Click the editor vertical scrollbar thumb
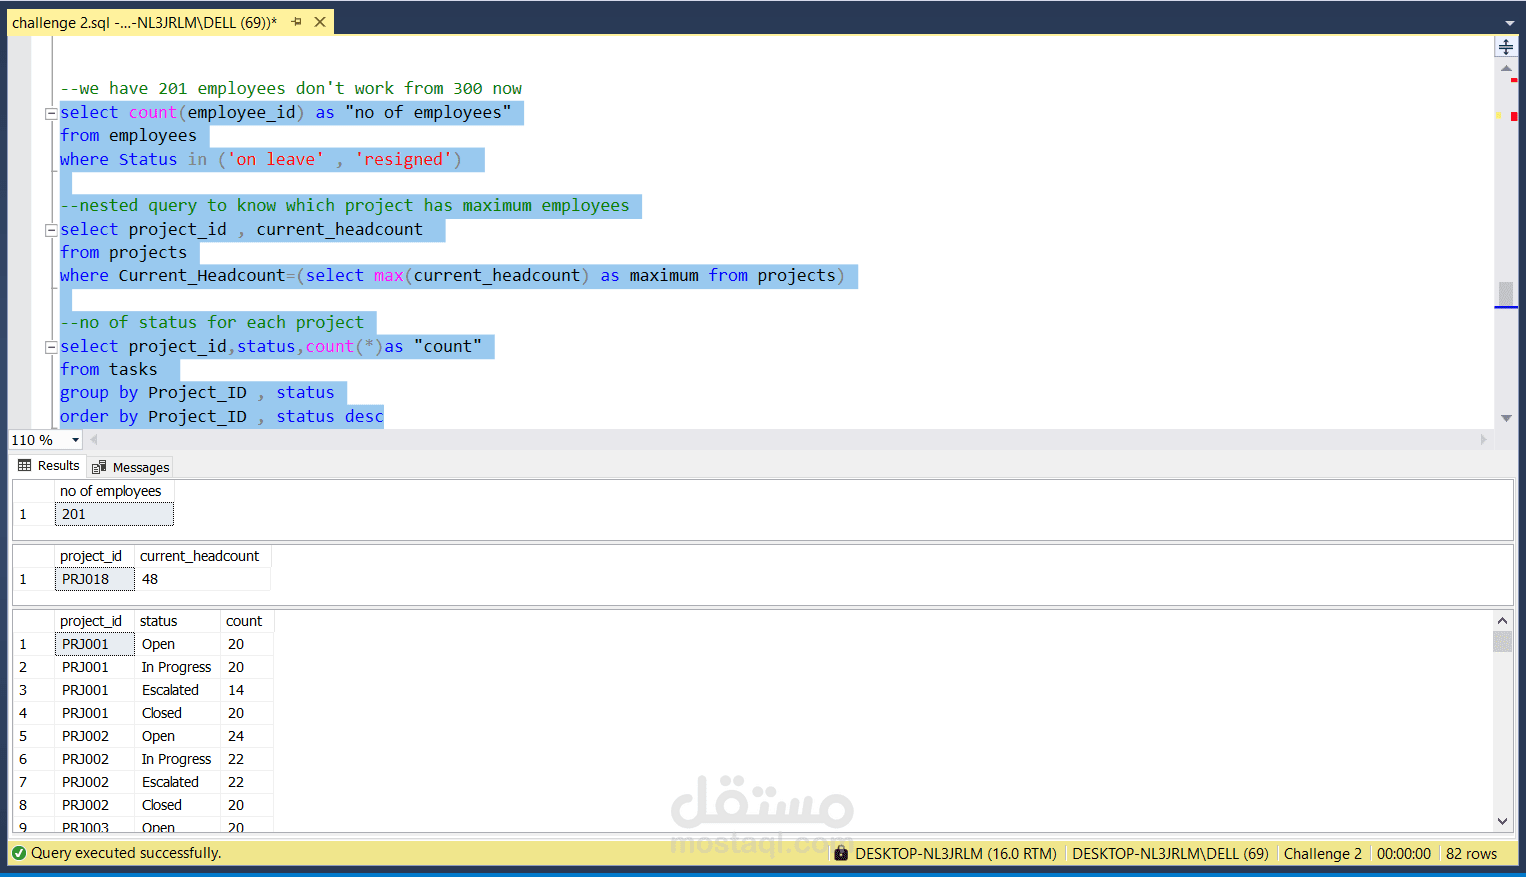 click(x=1506, y=293)
